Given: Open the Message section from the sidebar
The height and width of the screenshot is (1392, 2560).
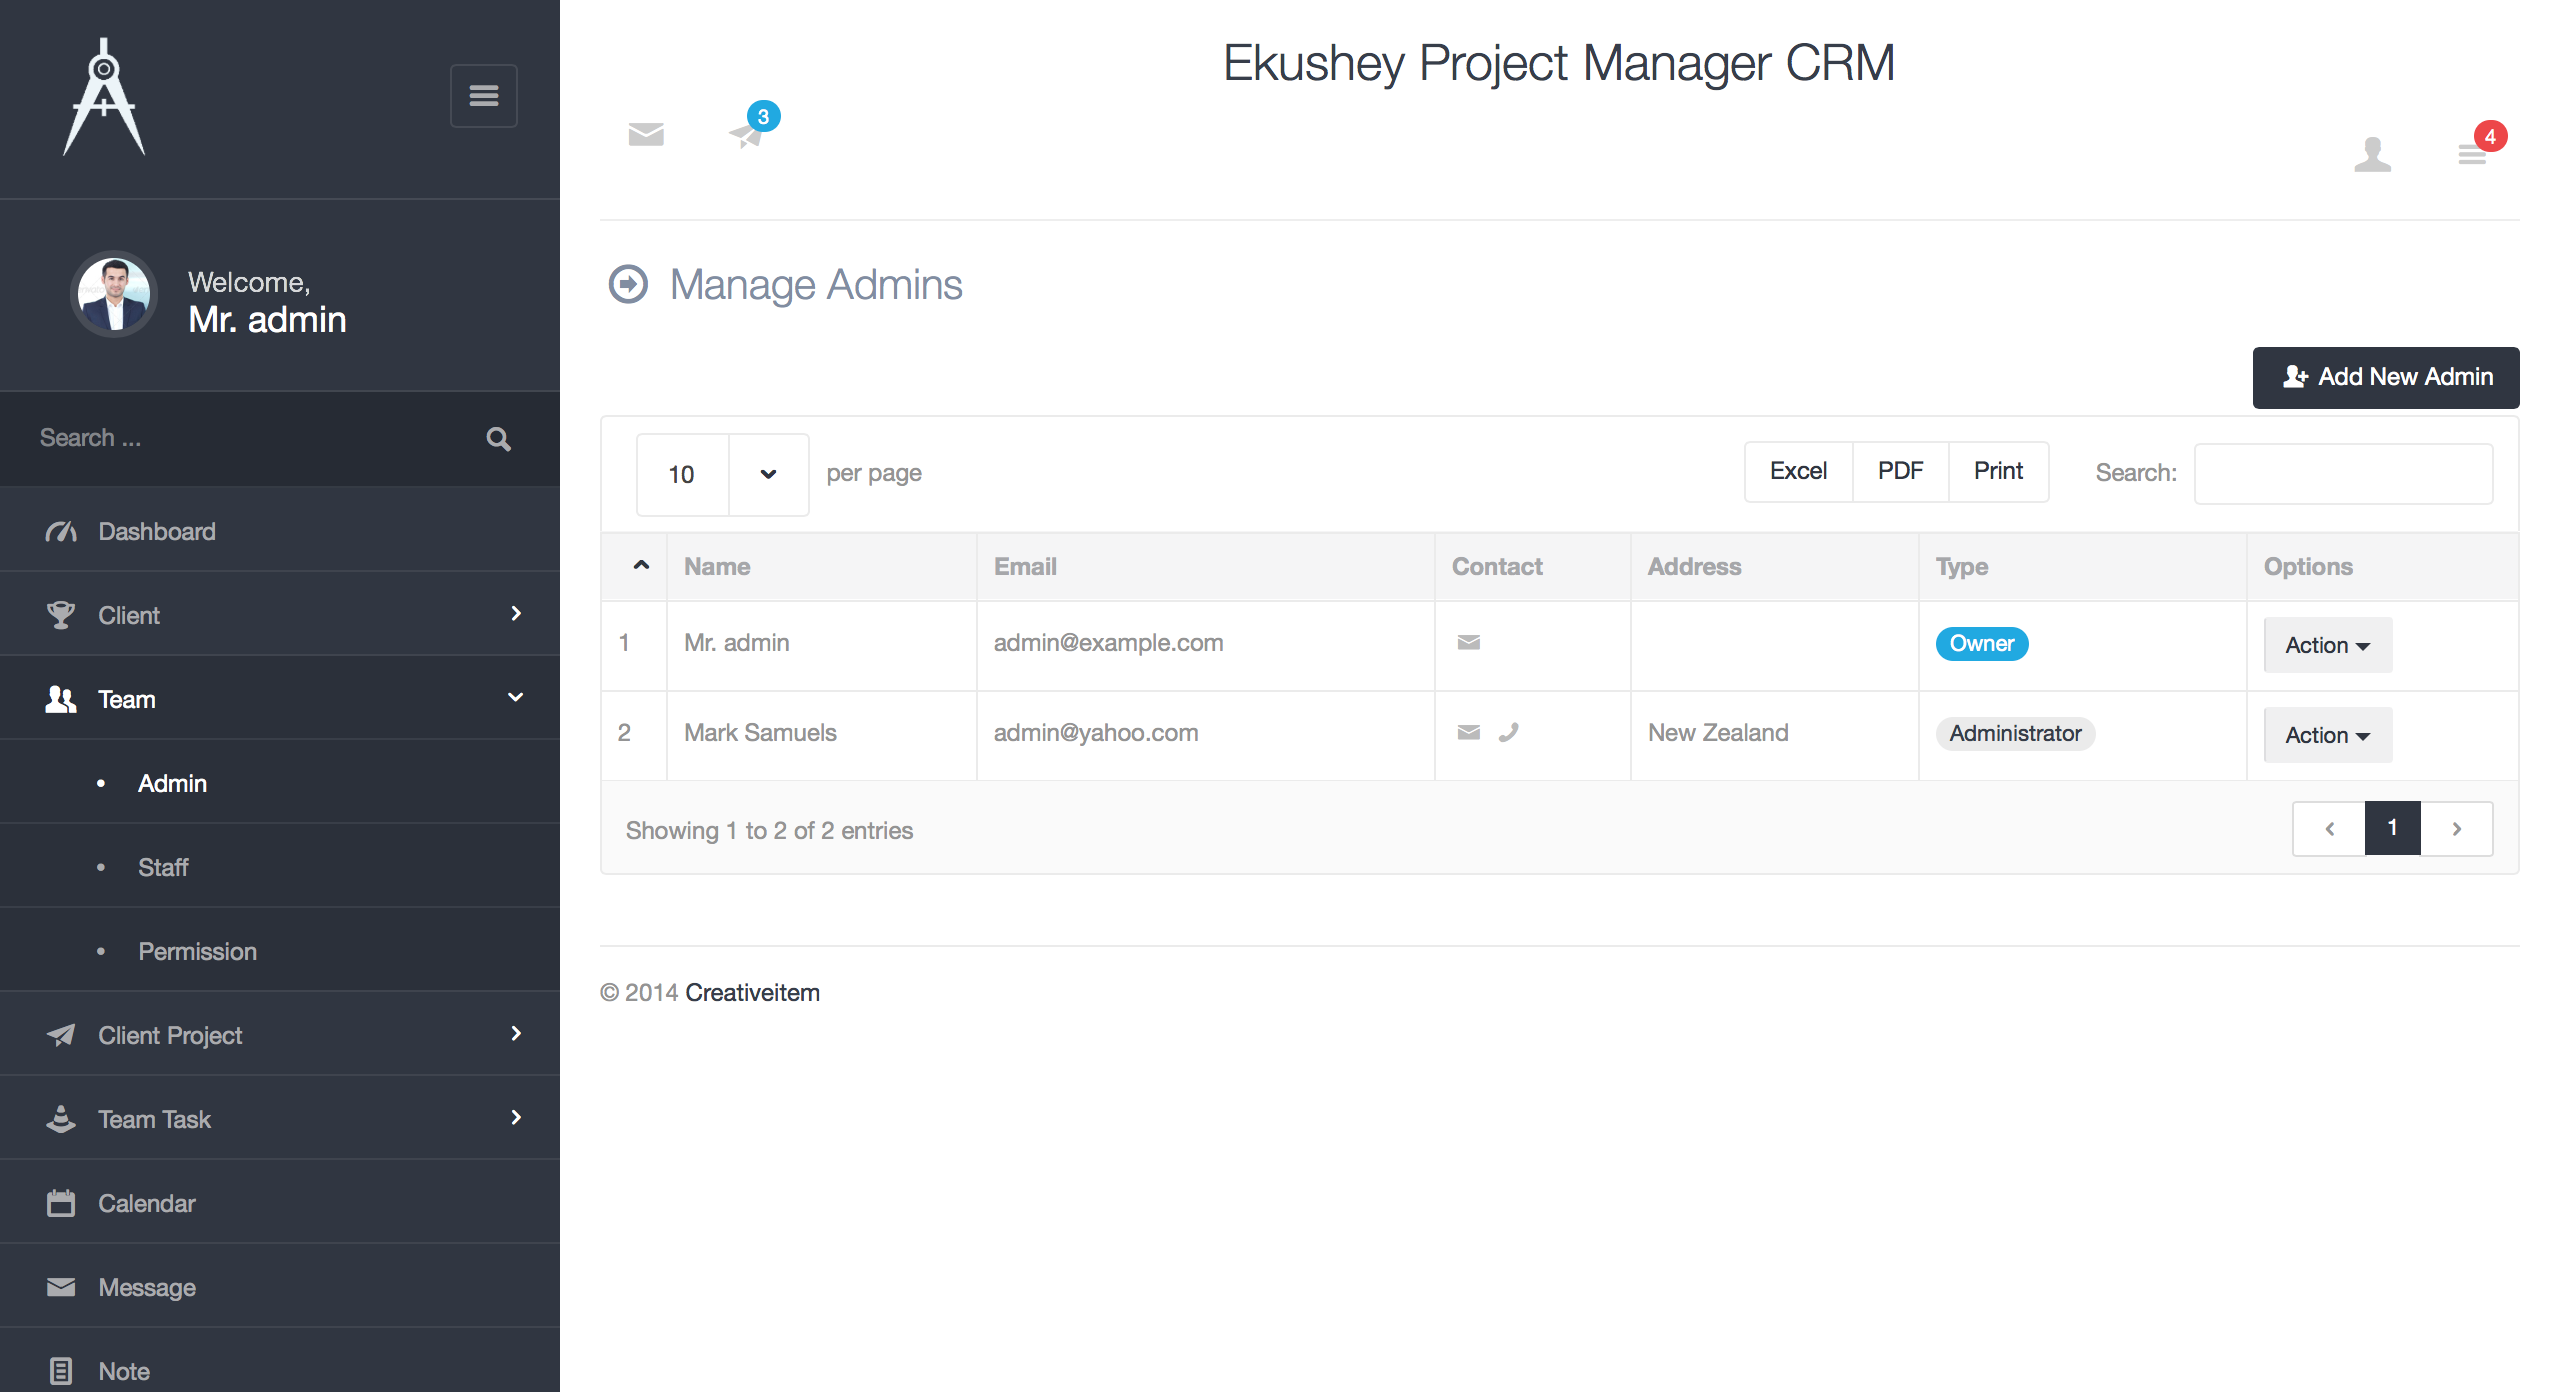Looking at the screenshot, I should click(x=146, y=1287).
